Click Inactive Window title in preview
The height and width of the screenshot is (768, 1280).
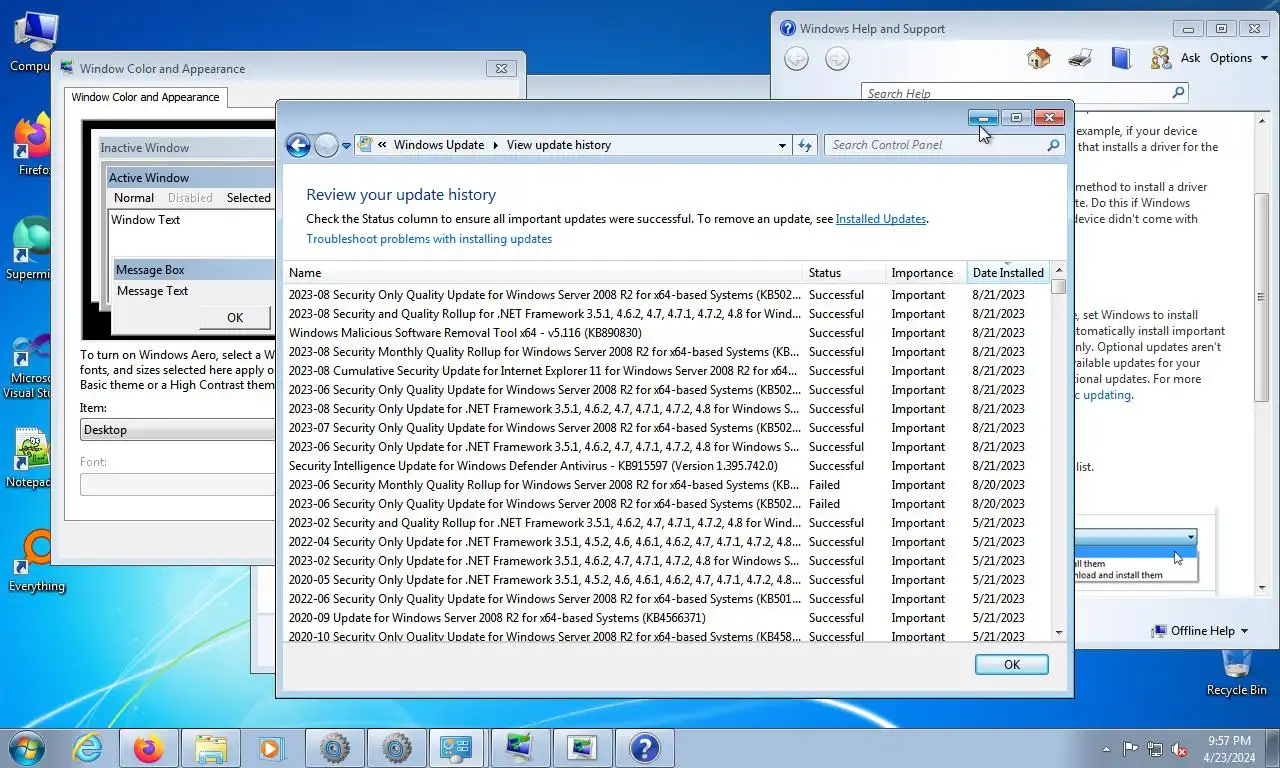click(145, 148)
